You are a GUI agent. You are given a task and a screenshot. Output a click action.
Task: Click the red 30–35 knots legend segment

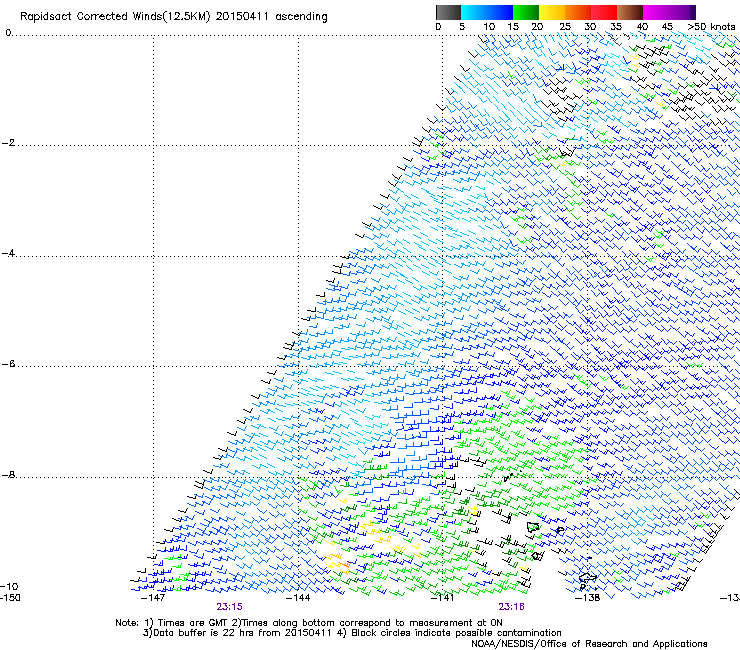(604, 12)
